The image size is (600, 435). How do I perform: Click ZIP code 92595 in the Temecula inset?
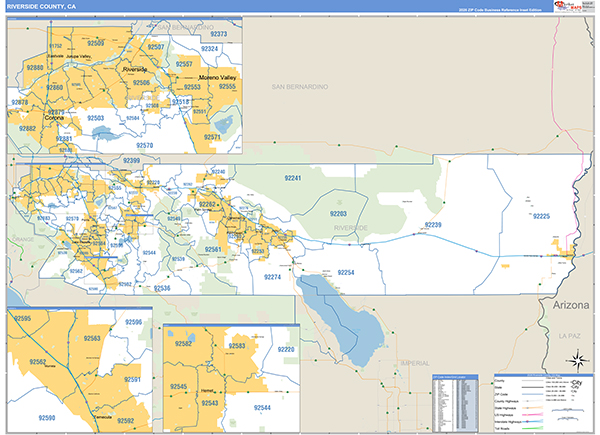pyautogui.click(x=23, y=318)
